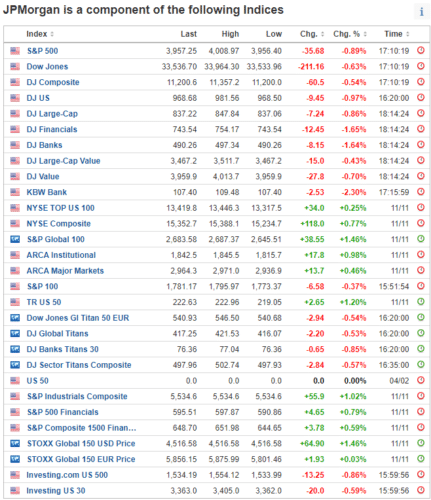
Task: Sort the table by Time column
Action: pyautogui.click(x=397, y=34)
